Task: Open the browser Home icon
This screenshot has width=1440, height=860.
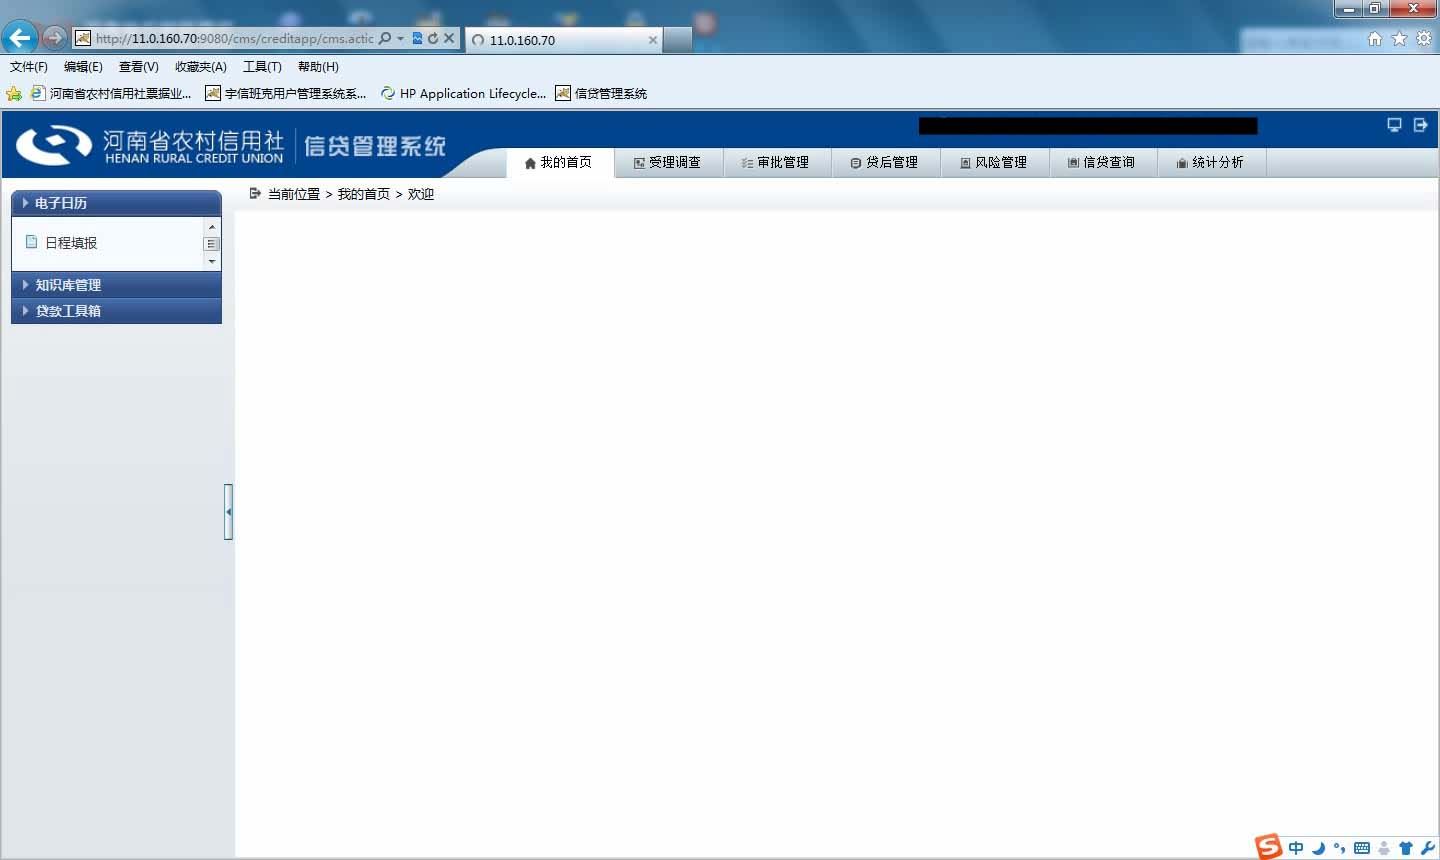Action: 1375,38
